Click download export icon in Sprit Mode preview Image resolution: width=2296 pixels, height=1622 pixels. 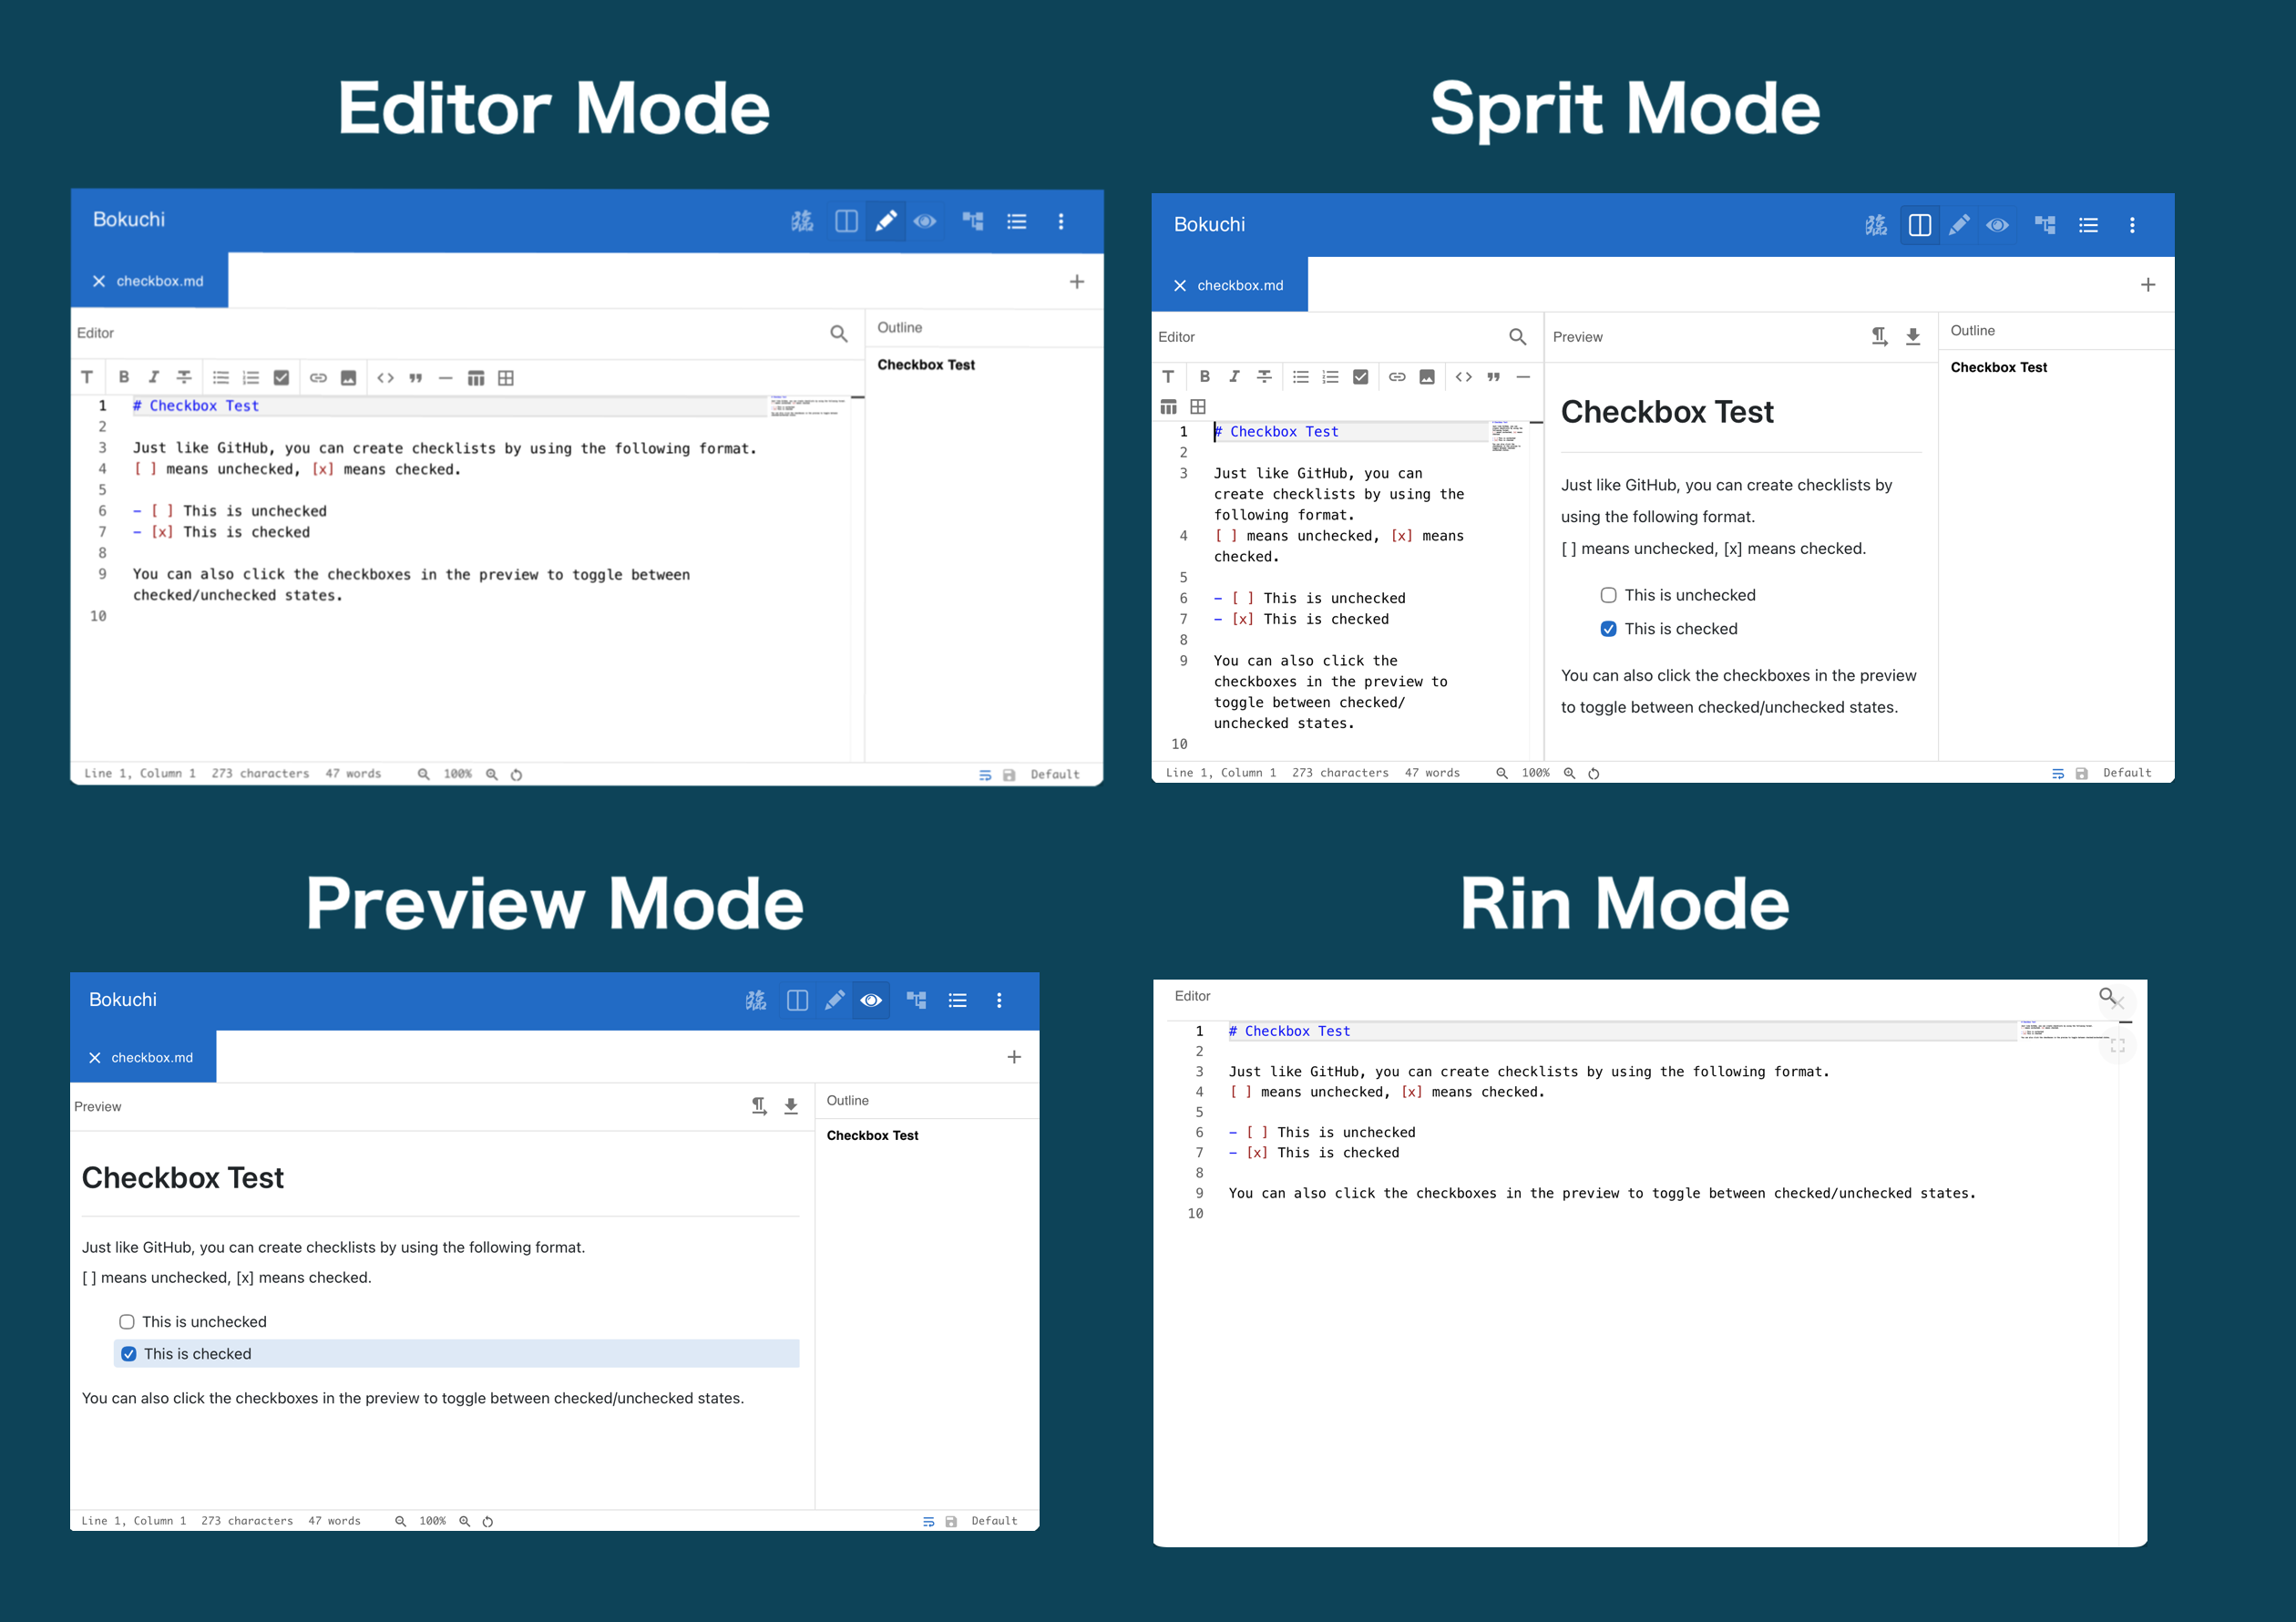click(1913, 337)
